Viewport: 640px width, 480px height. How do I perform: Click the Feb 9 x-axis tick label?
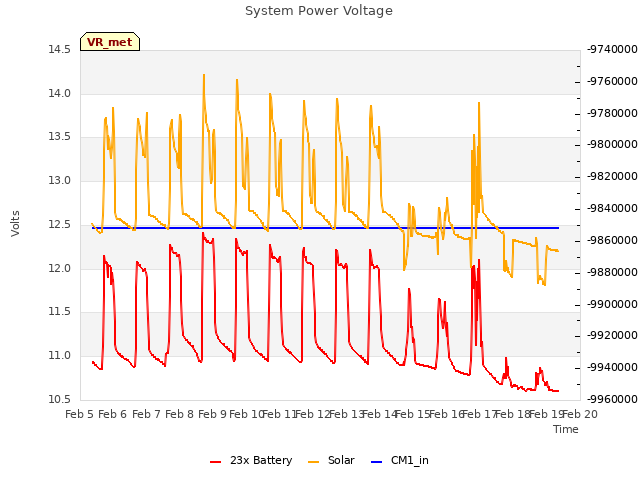pos(212,414)
